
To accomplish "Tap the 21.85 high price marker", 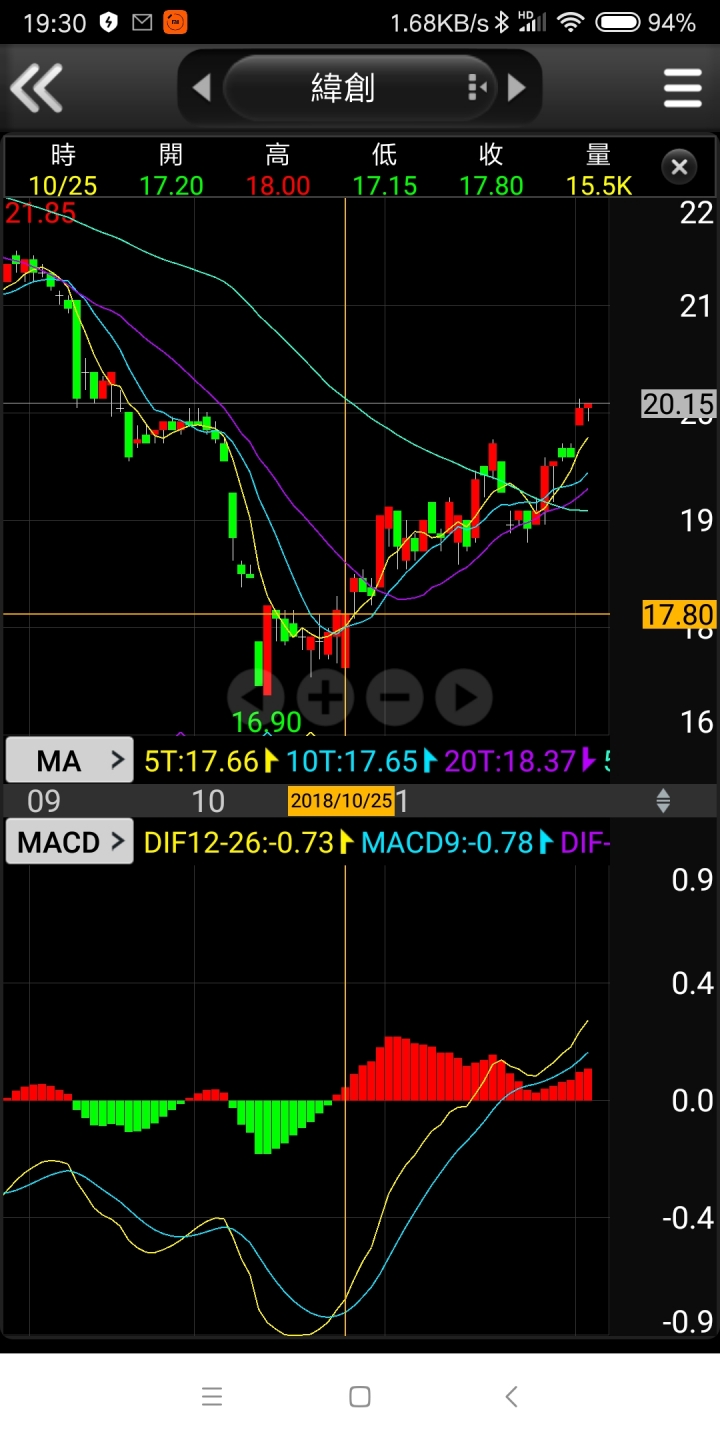I will click(40, 213).
